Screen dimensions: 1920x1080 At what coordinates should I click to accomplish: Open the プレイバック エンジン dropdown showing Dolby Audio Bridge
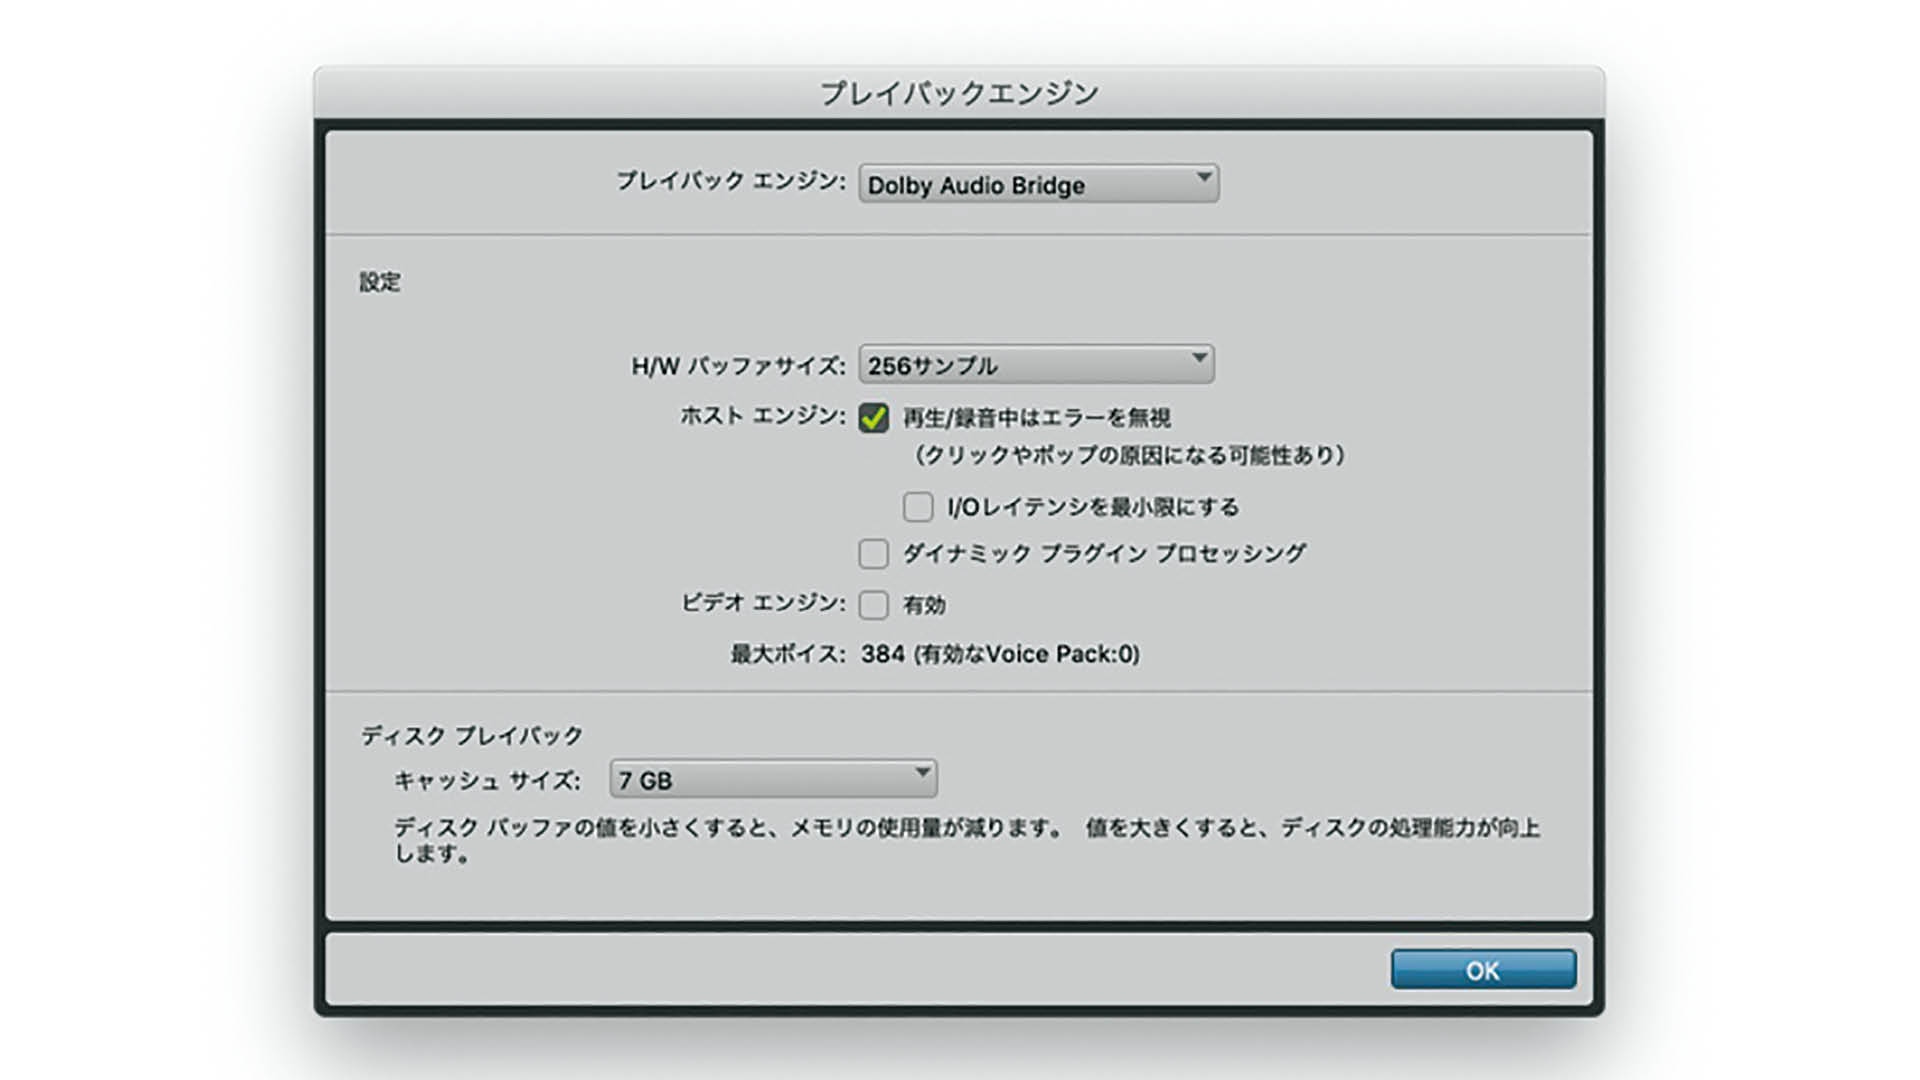(1038, 184)
